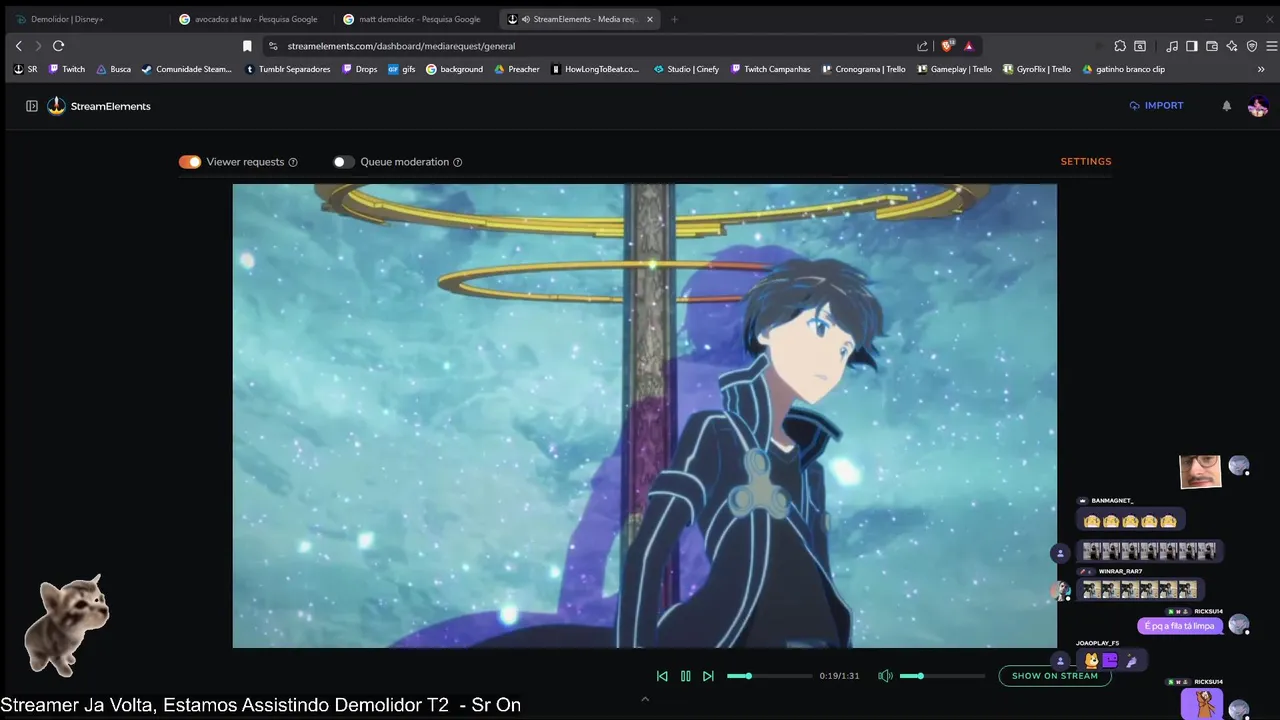Open the Queue moderation help icon
This screenshot has width=1280, height=720.
point(458,162)
